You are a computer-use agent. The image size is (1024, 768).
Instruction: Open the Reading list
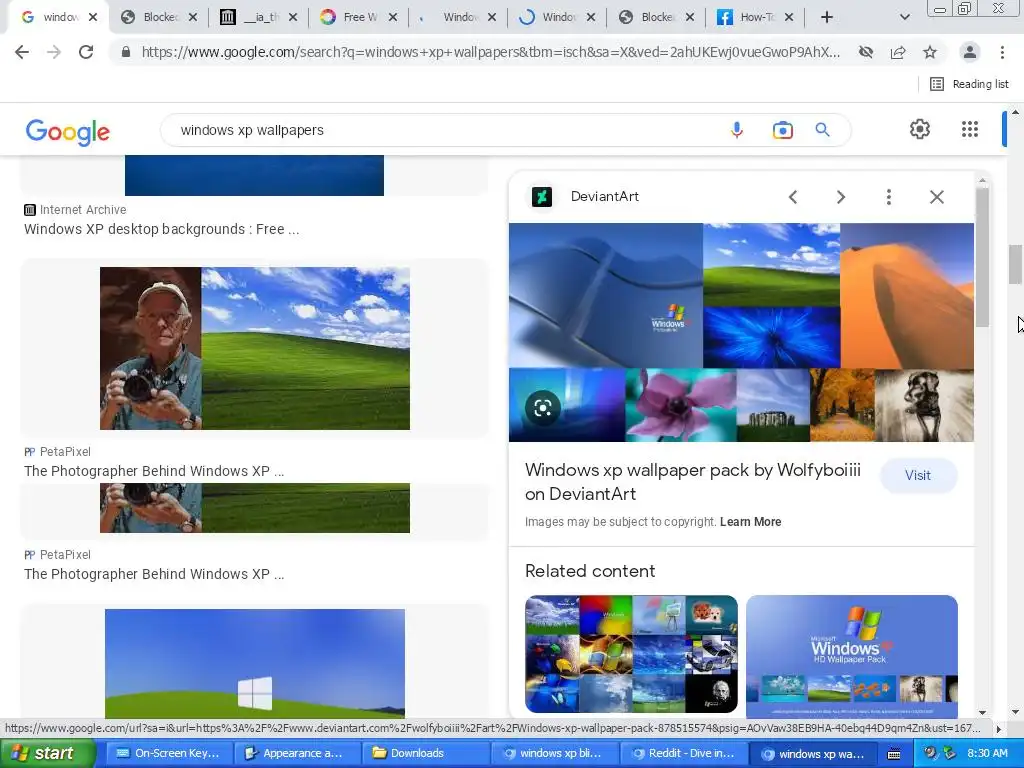coord(969,84)
